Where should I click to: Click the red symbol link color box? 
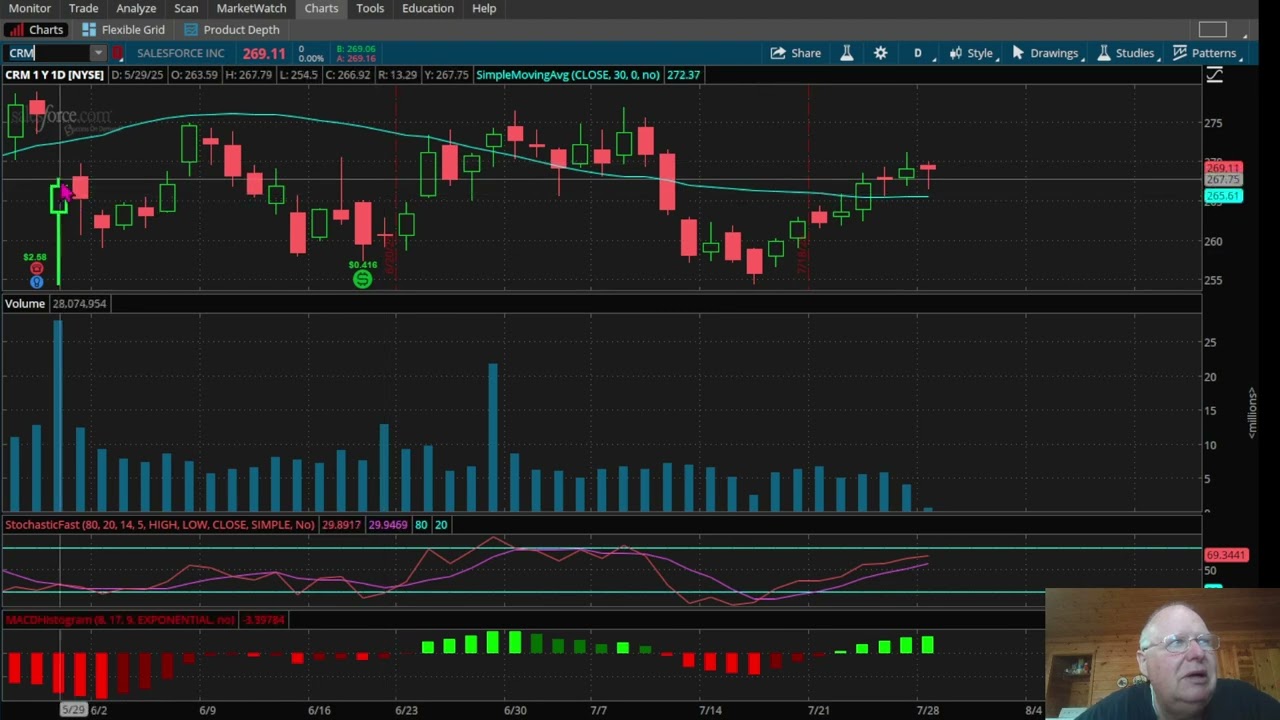(118, 53)
